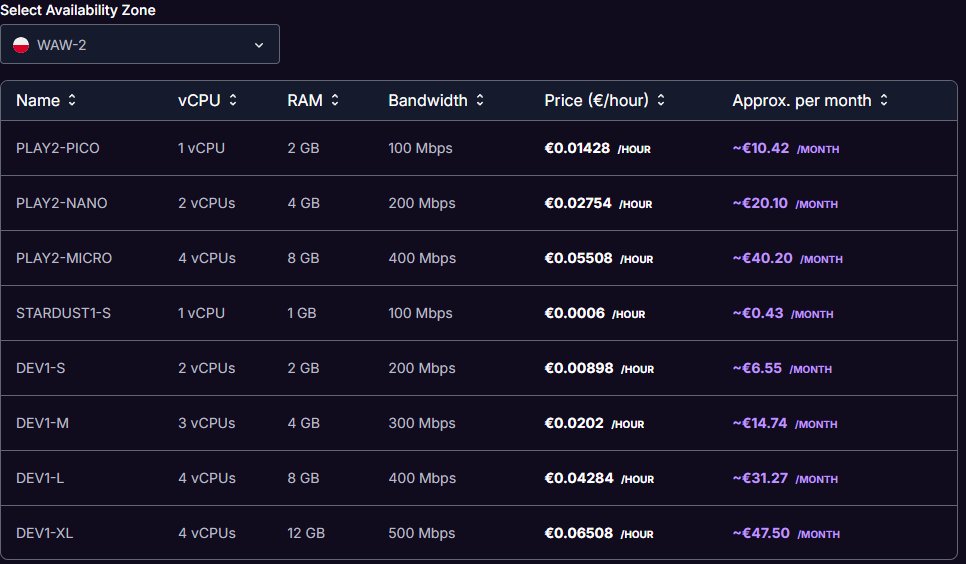The image size is (966, 564).
Task: Click the ~€40.20 monthly estimate
Action: 763,258
